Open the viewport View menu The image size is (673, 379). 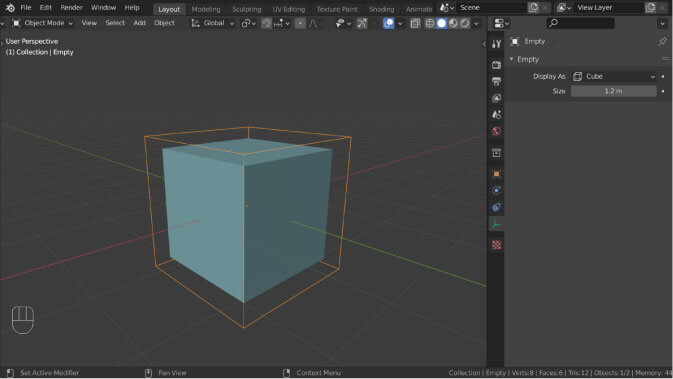[x=89, y=23]
